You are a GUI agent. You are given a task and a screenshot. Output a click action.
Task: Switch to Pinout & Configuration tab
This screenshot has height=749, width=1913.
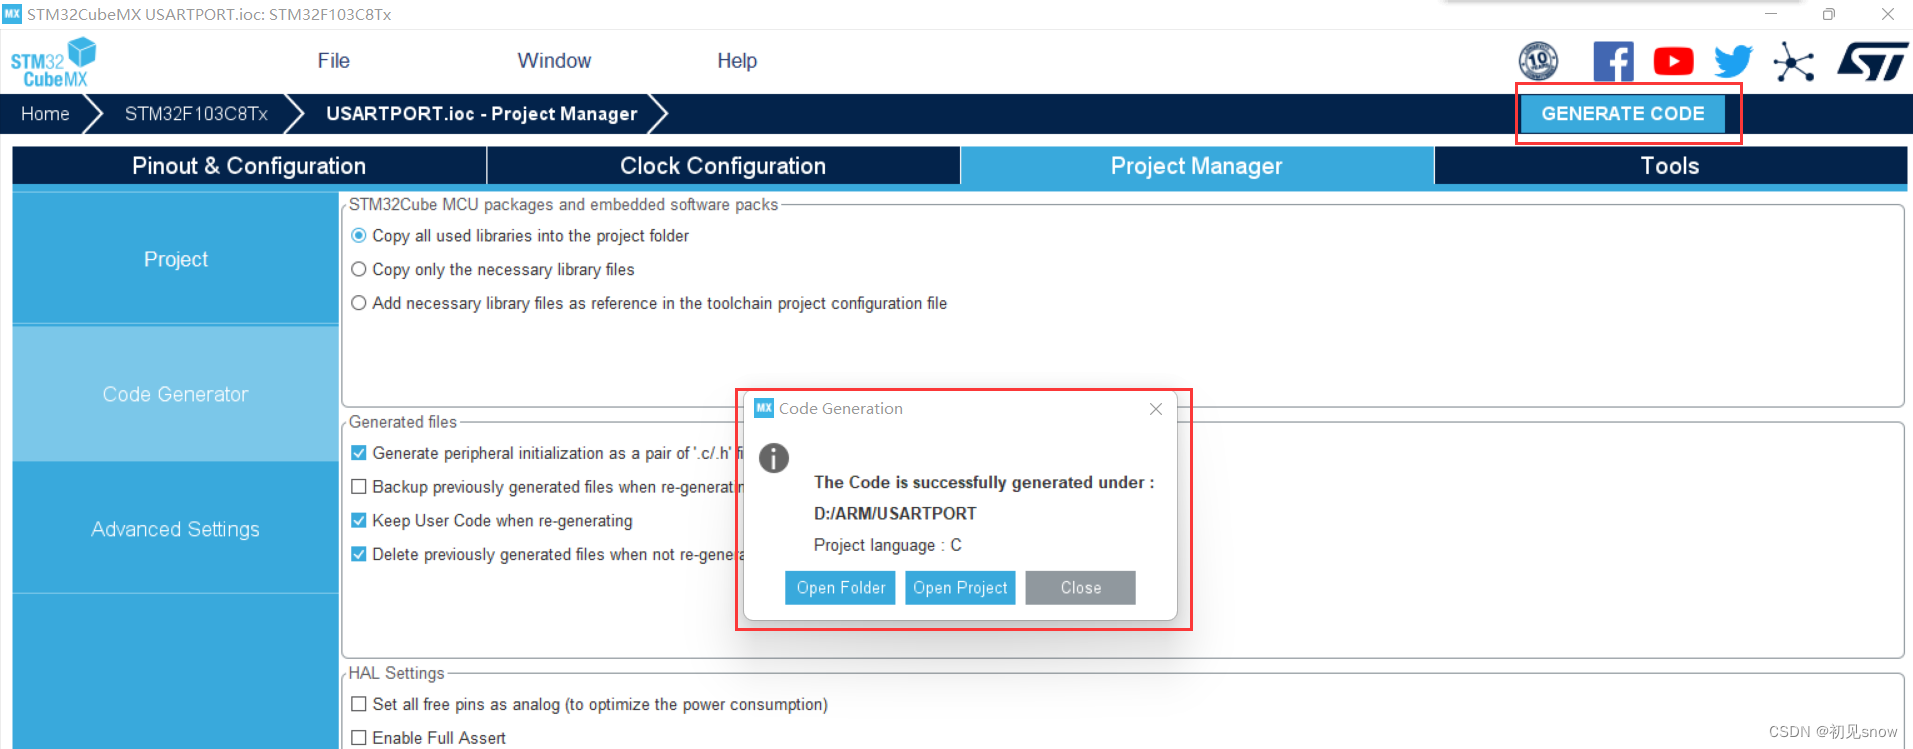point(249,166)
